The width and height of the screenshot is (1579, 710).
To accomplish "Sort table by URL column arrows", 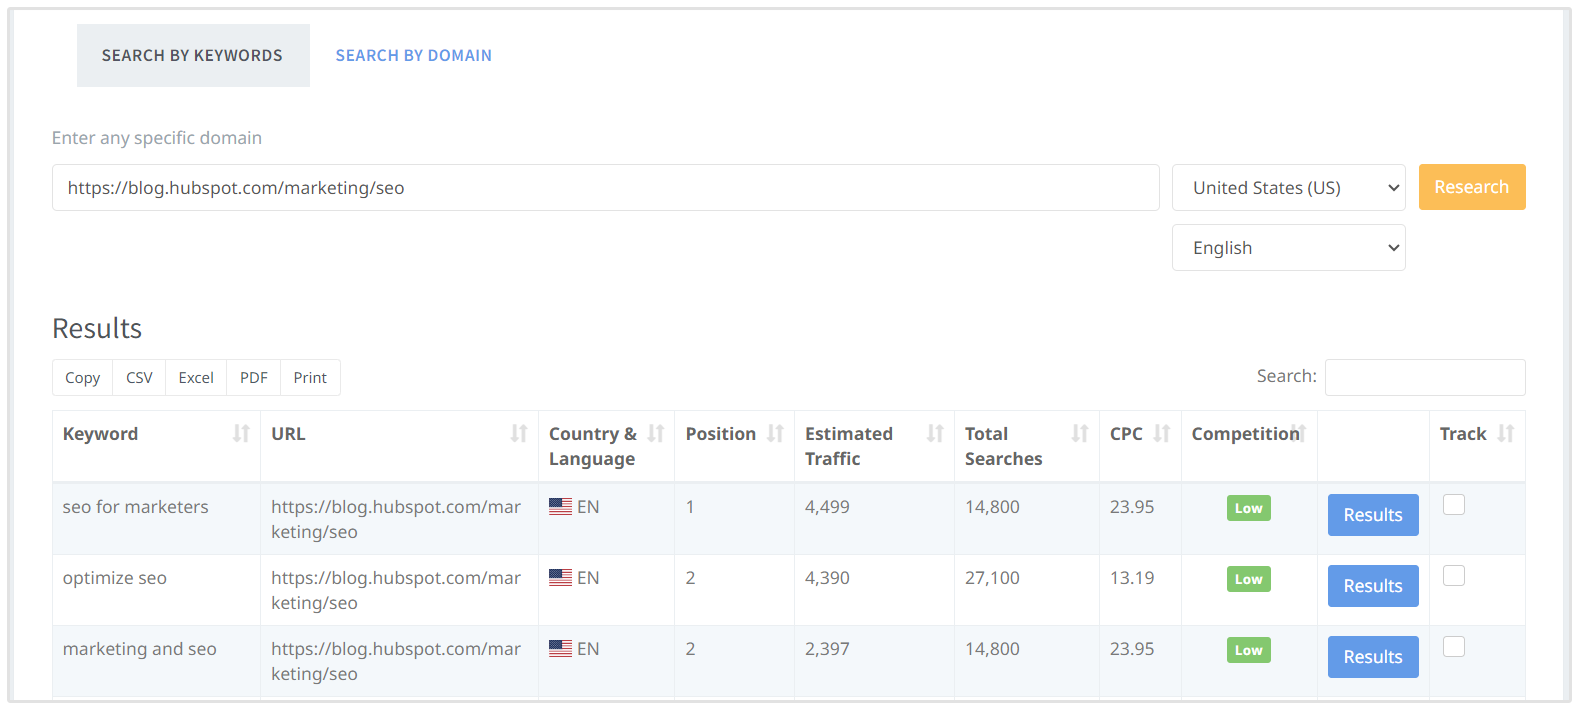I will 519,433.
